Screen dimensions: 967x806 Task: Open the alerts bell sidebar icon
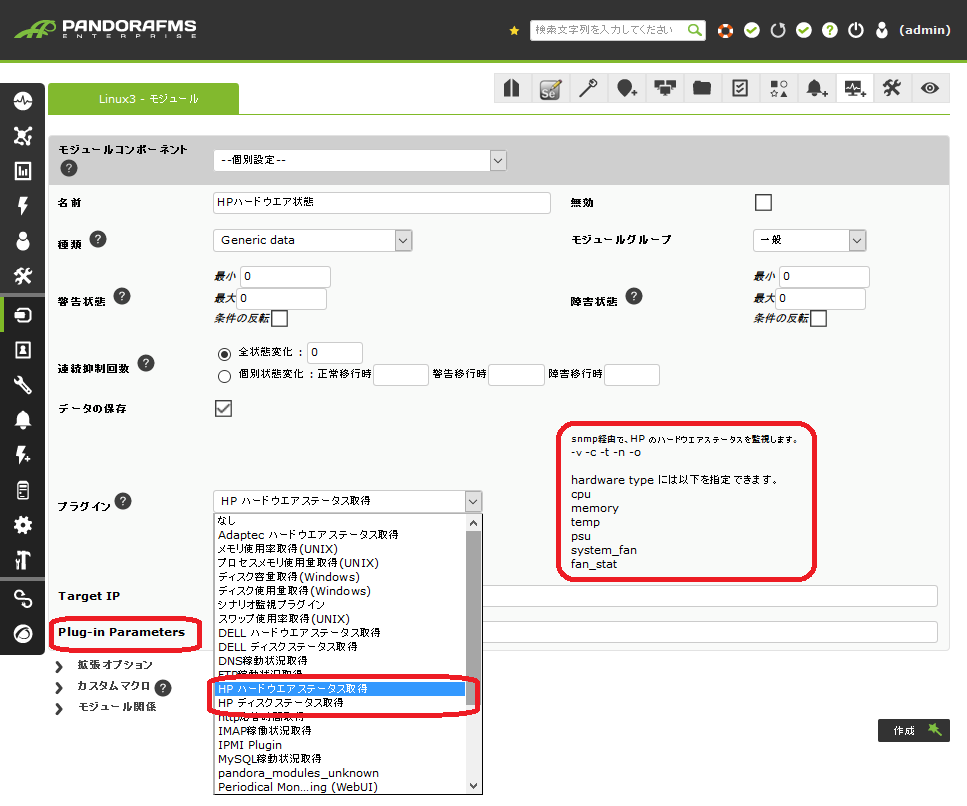23,420
